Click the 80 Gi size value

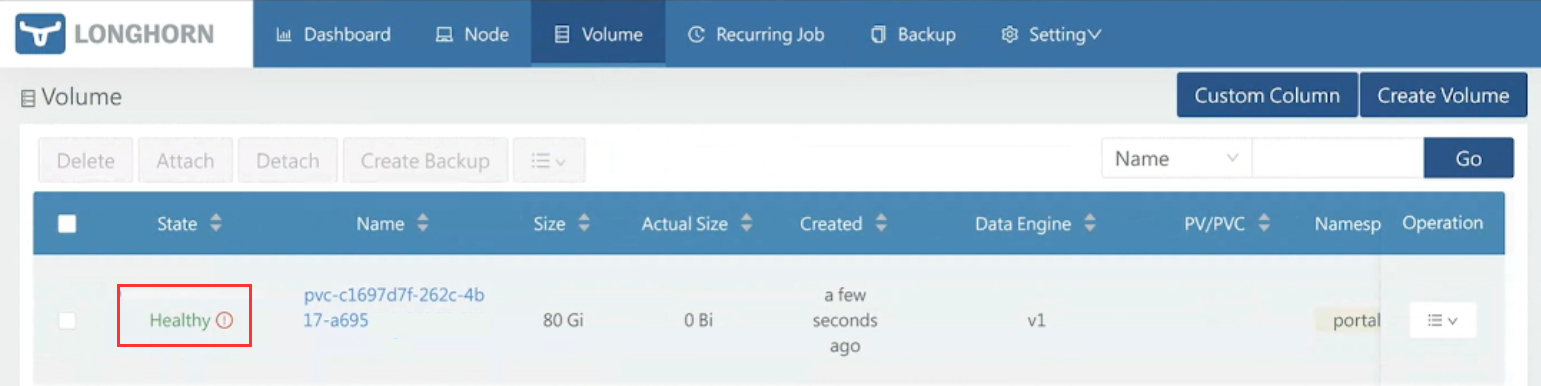564,322
